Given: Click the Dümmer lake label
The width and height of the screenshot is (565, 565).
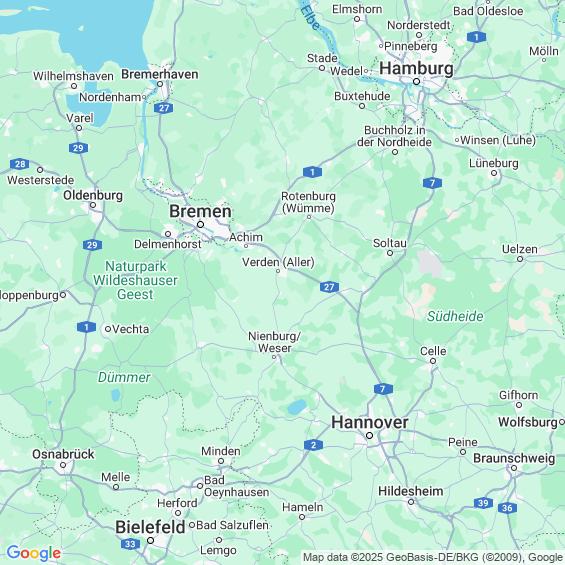Looking at the screenshot, I should click(x=124, y=377).
